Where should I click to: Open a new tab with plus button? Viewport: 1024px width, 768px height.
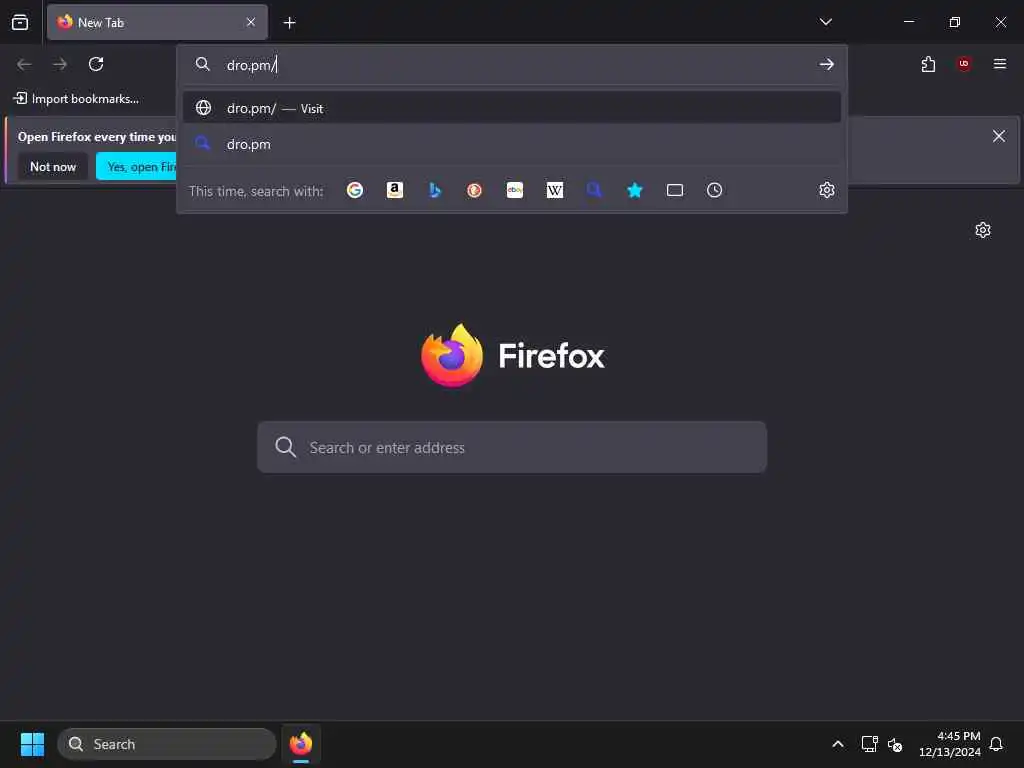point(289,23)
